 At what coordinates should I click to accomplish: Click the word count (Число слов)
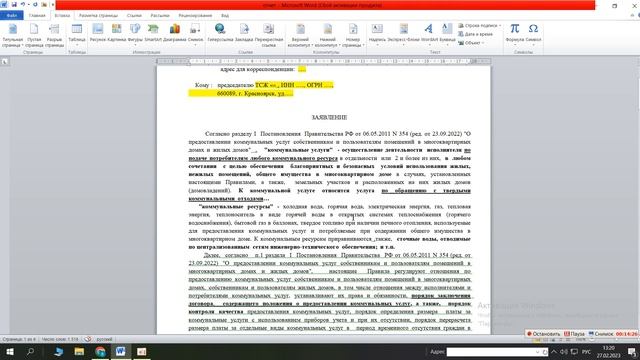click(60, 339)
